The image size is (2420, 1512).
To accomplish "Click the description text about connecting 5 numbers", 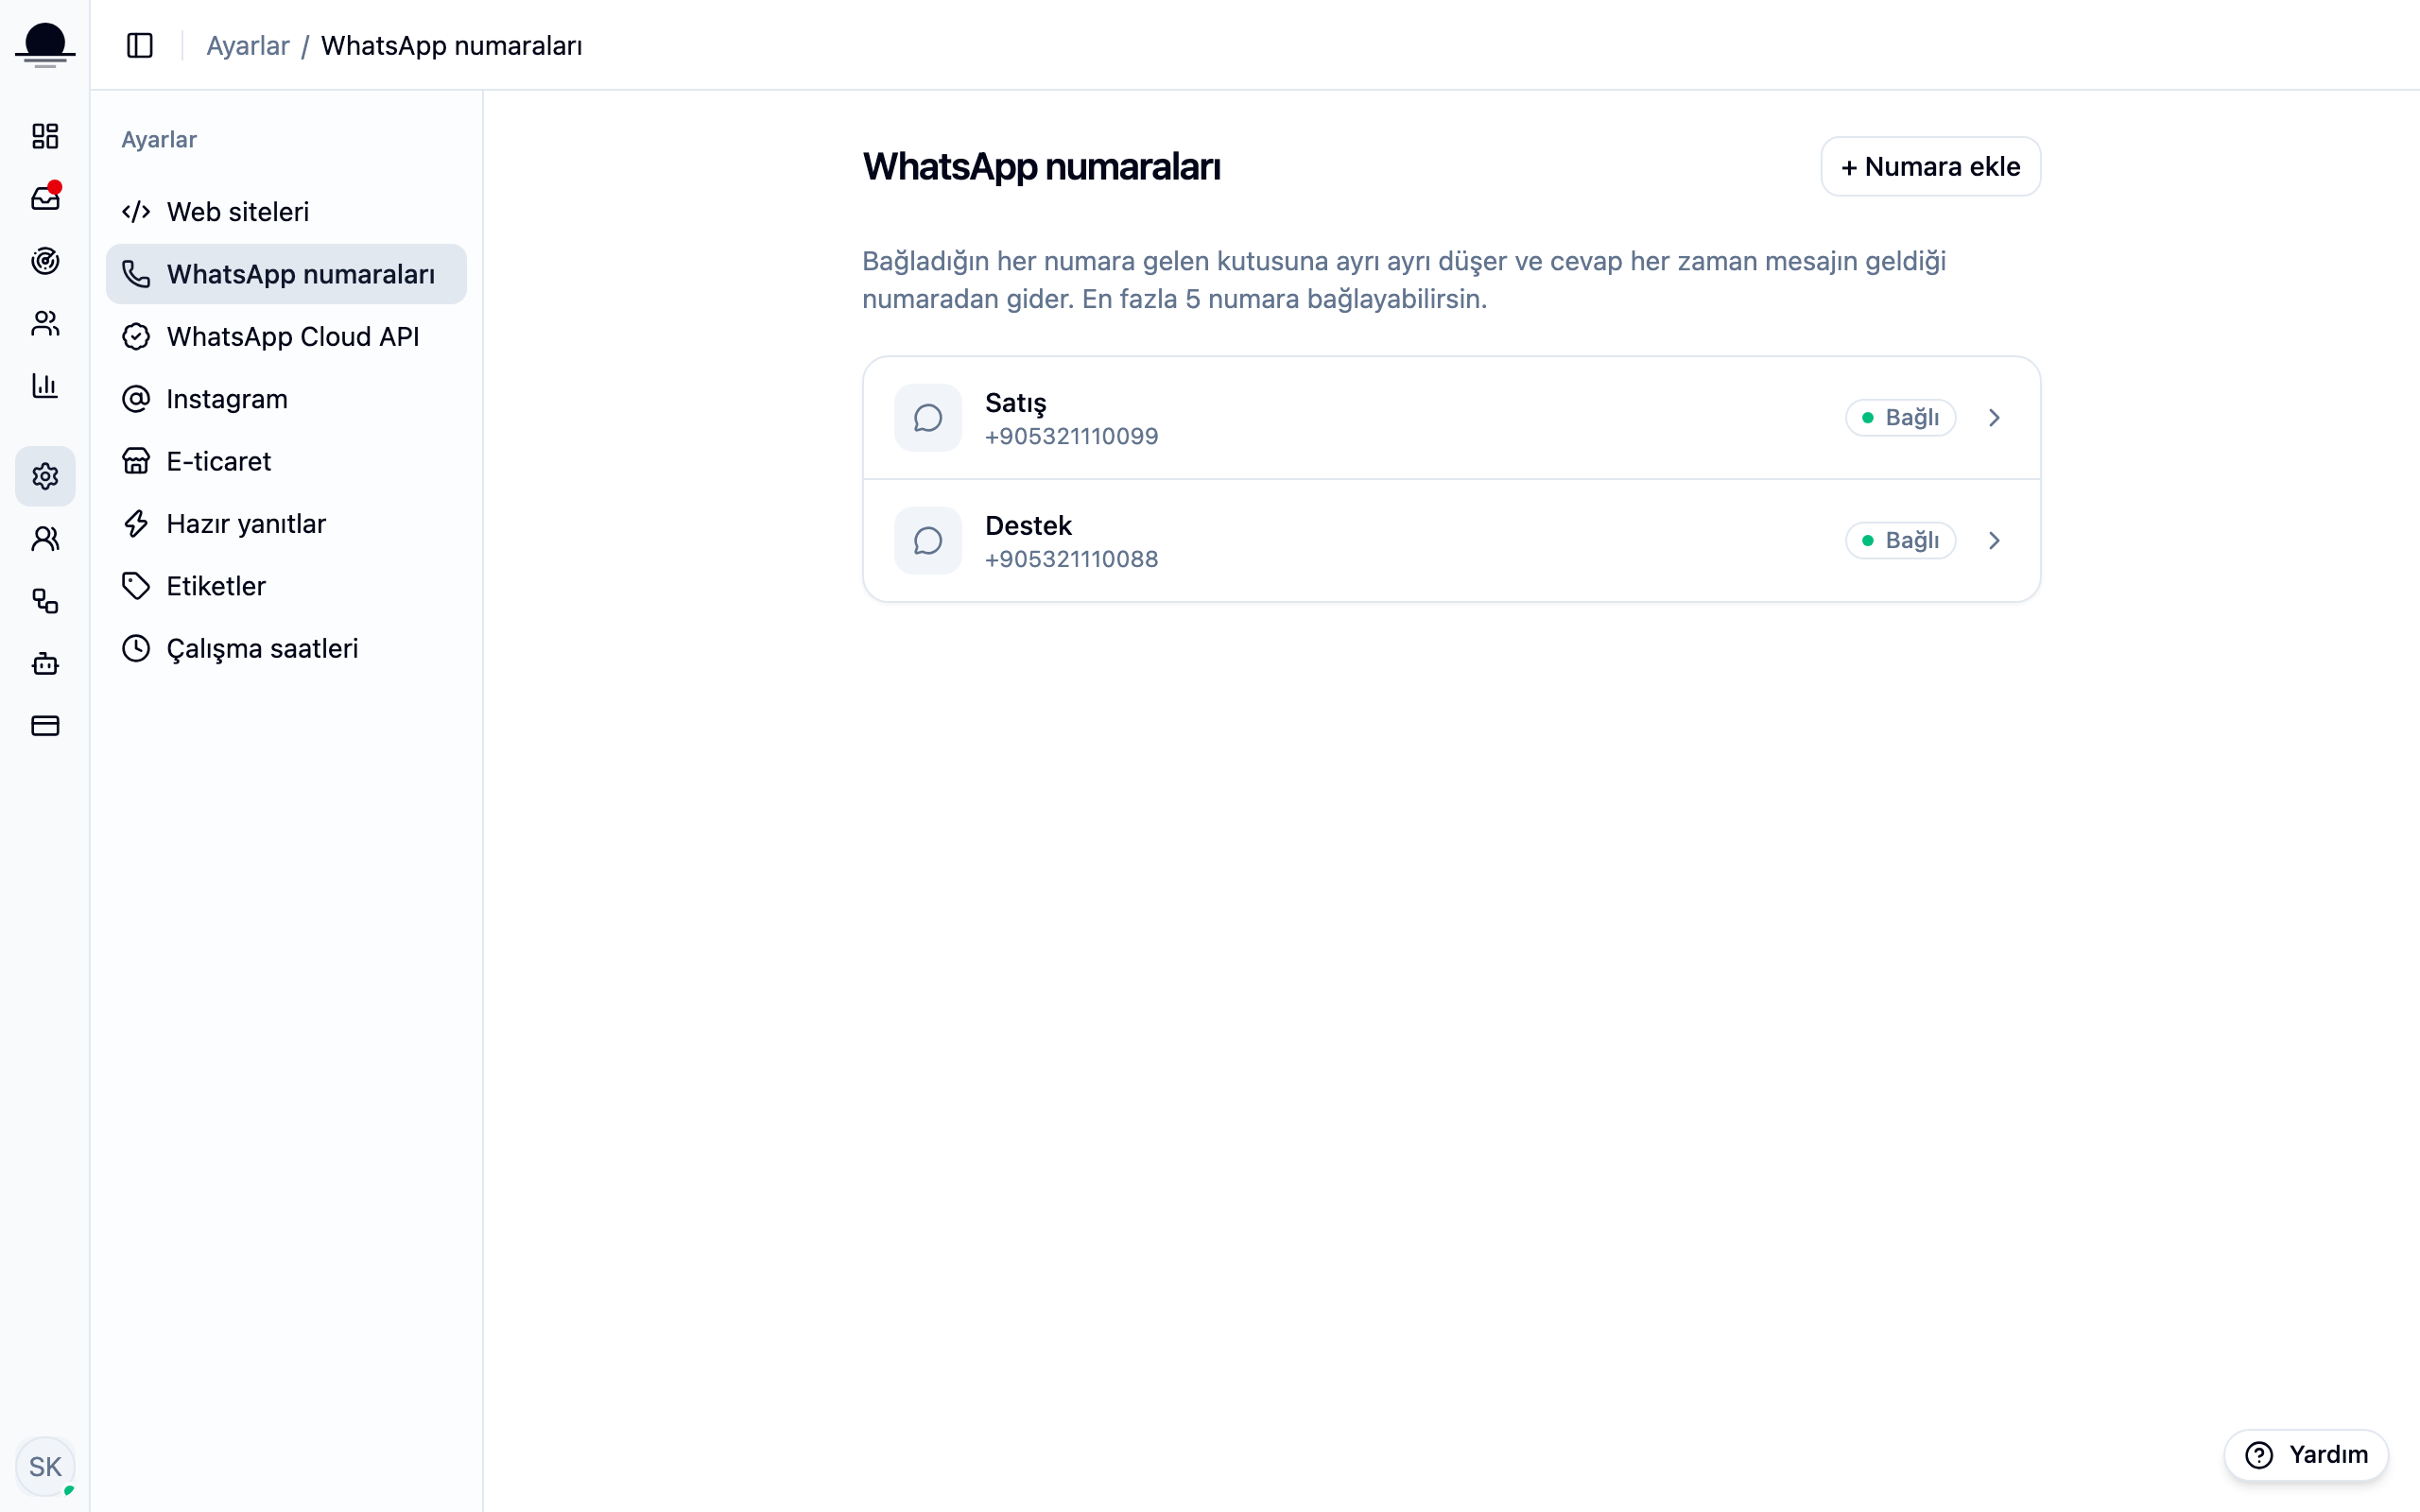I will coord(1404,280).
